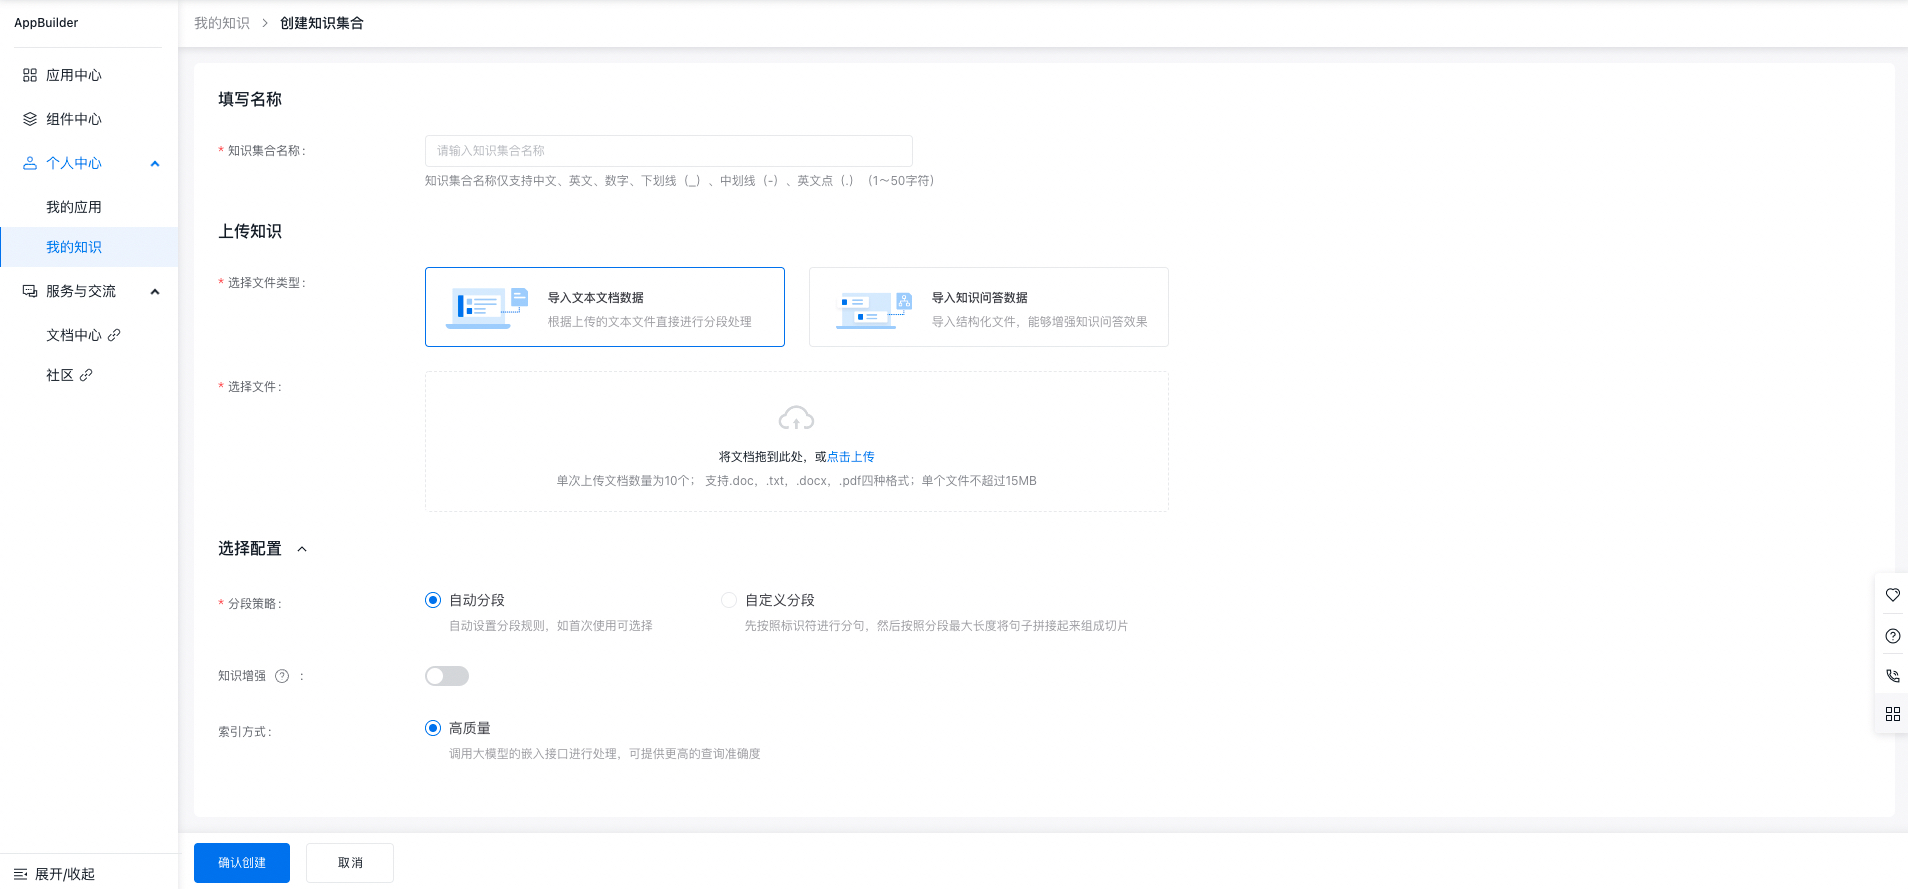Click the 我的知识 breadcrumb link
Image resolution: width=1908 pixels, height=889 pixels.
coord(222,23)
